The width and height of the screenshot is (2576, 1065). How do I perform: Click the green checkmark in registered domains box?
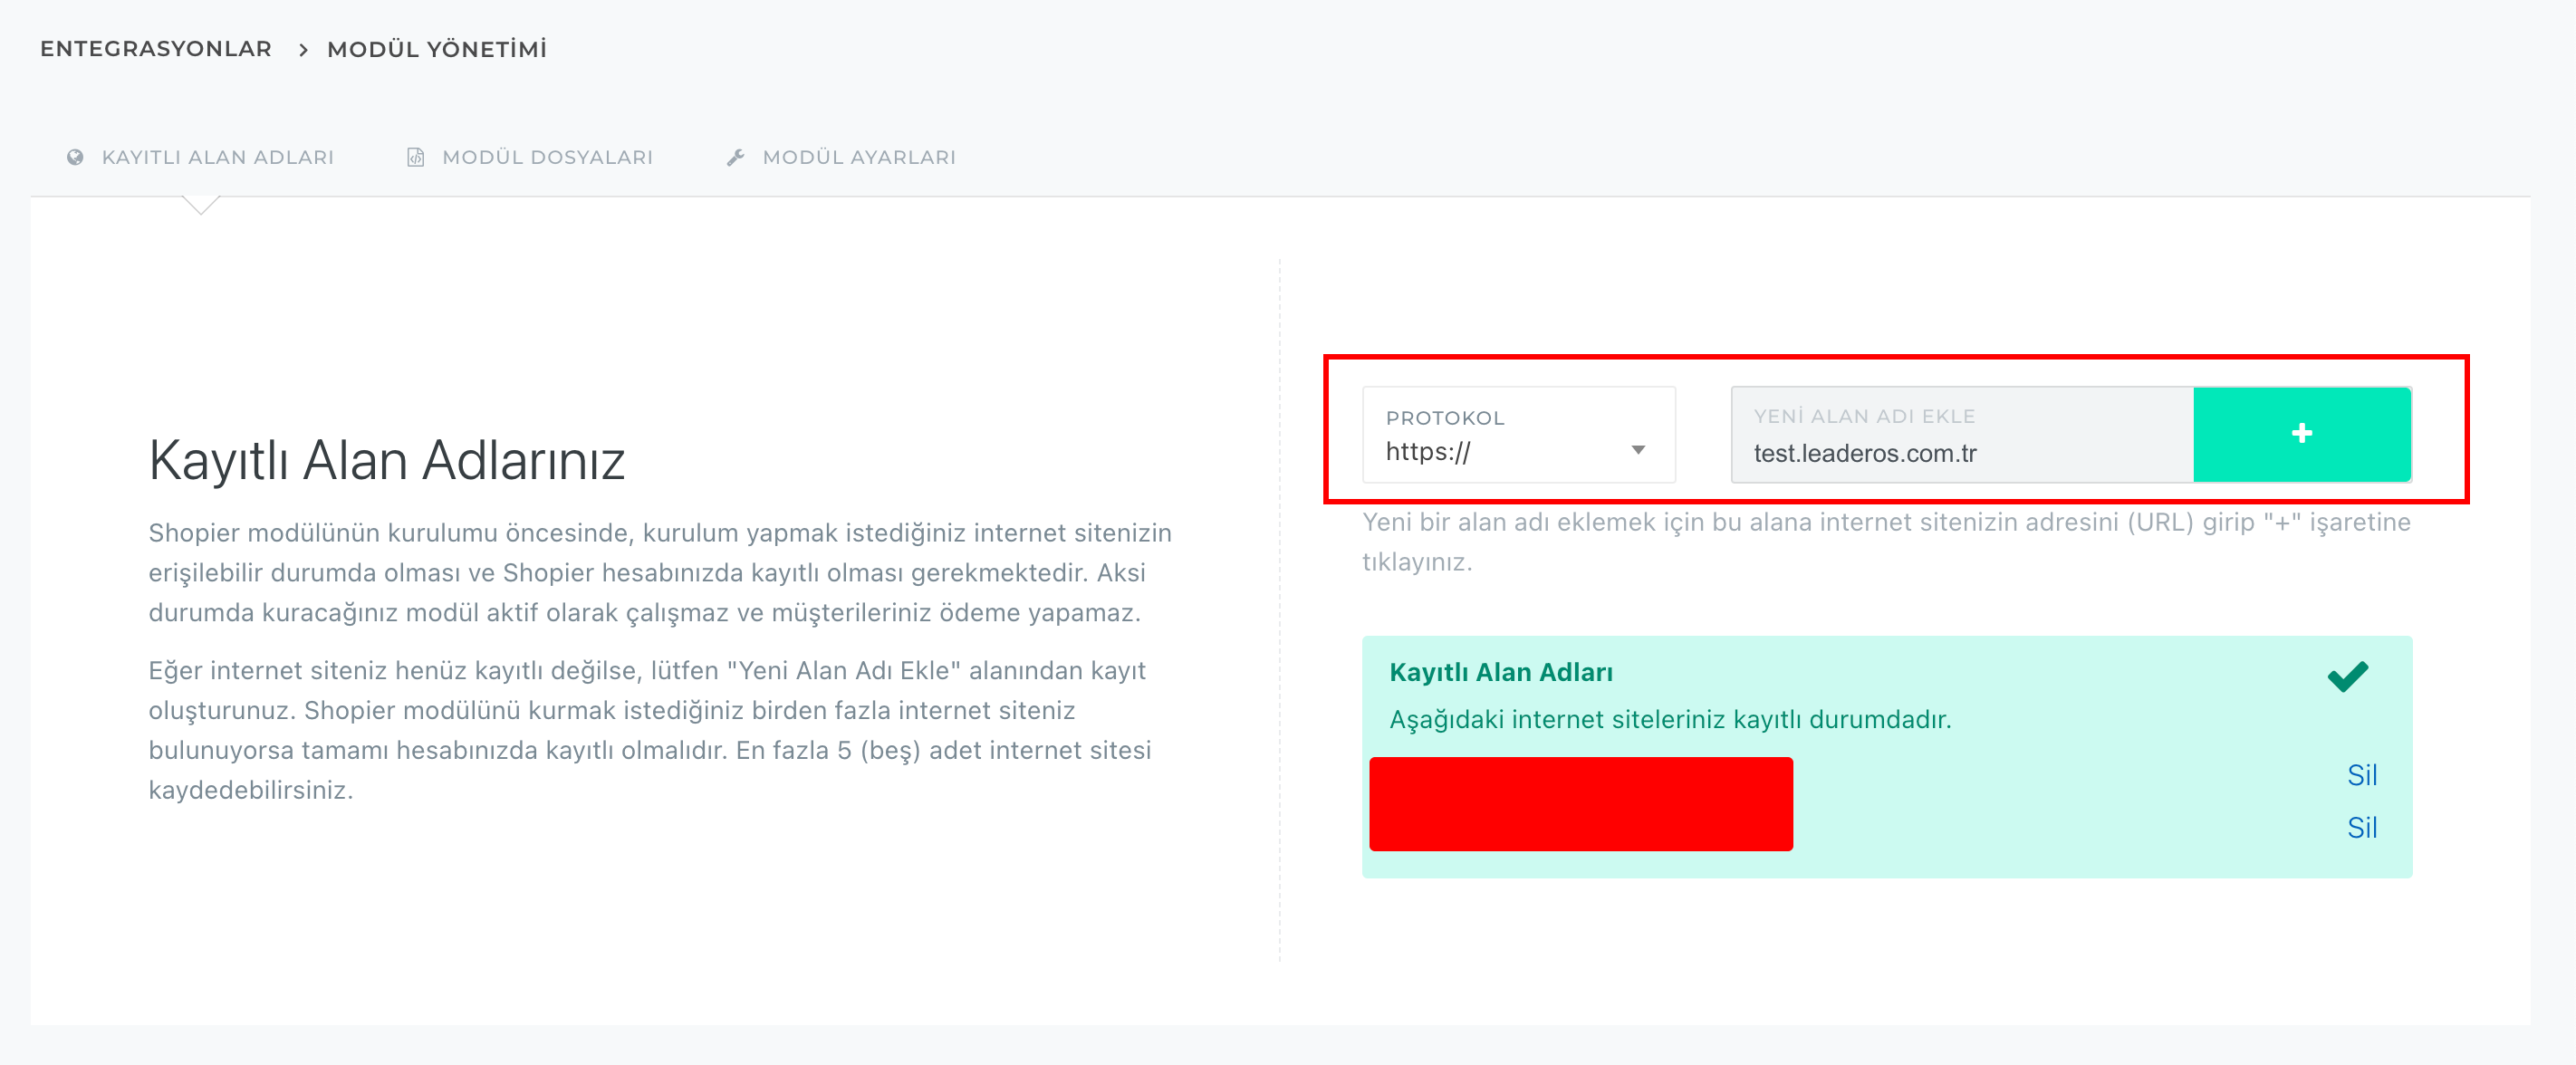(2347, 676)
